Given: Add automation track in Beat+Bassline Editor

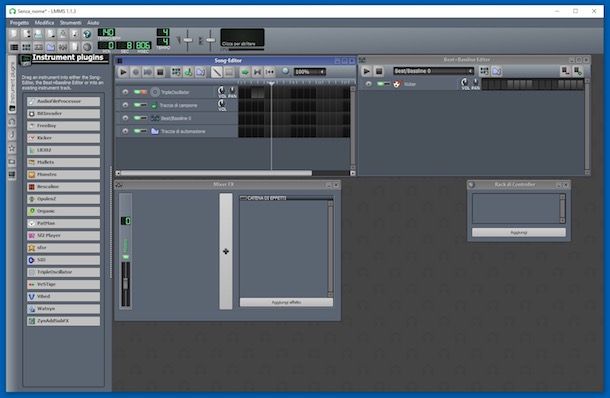Looking at the screenshot, I should pyautogui.click(x=497, y=71).
